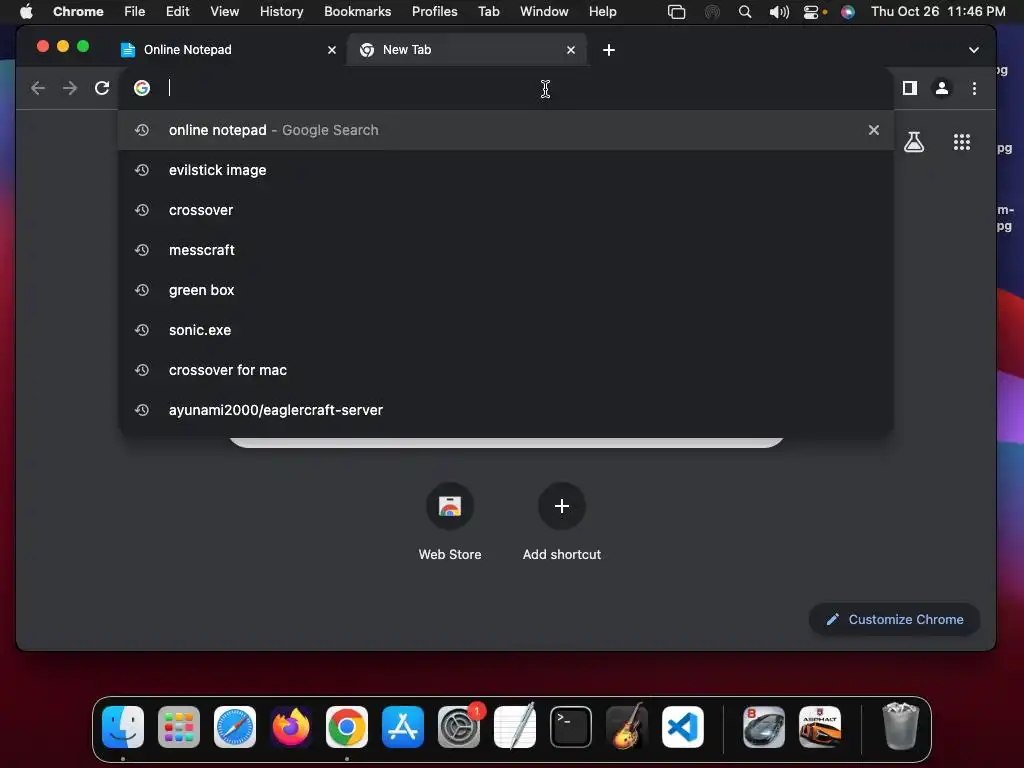Close the Online Notepad tab
Viewport: 1024px width, 768px height.
pos(332,50)
